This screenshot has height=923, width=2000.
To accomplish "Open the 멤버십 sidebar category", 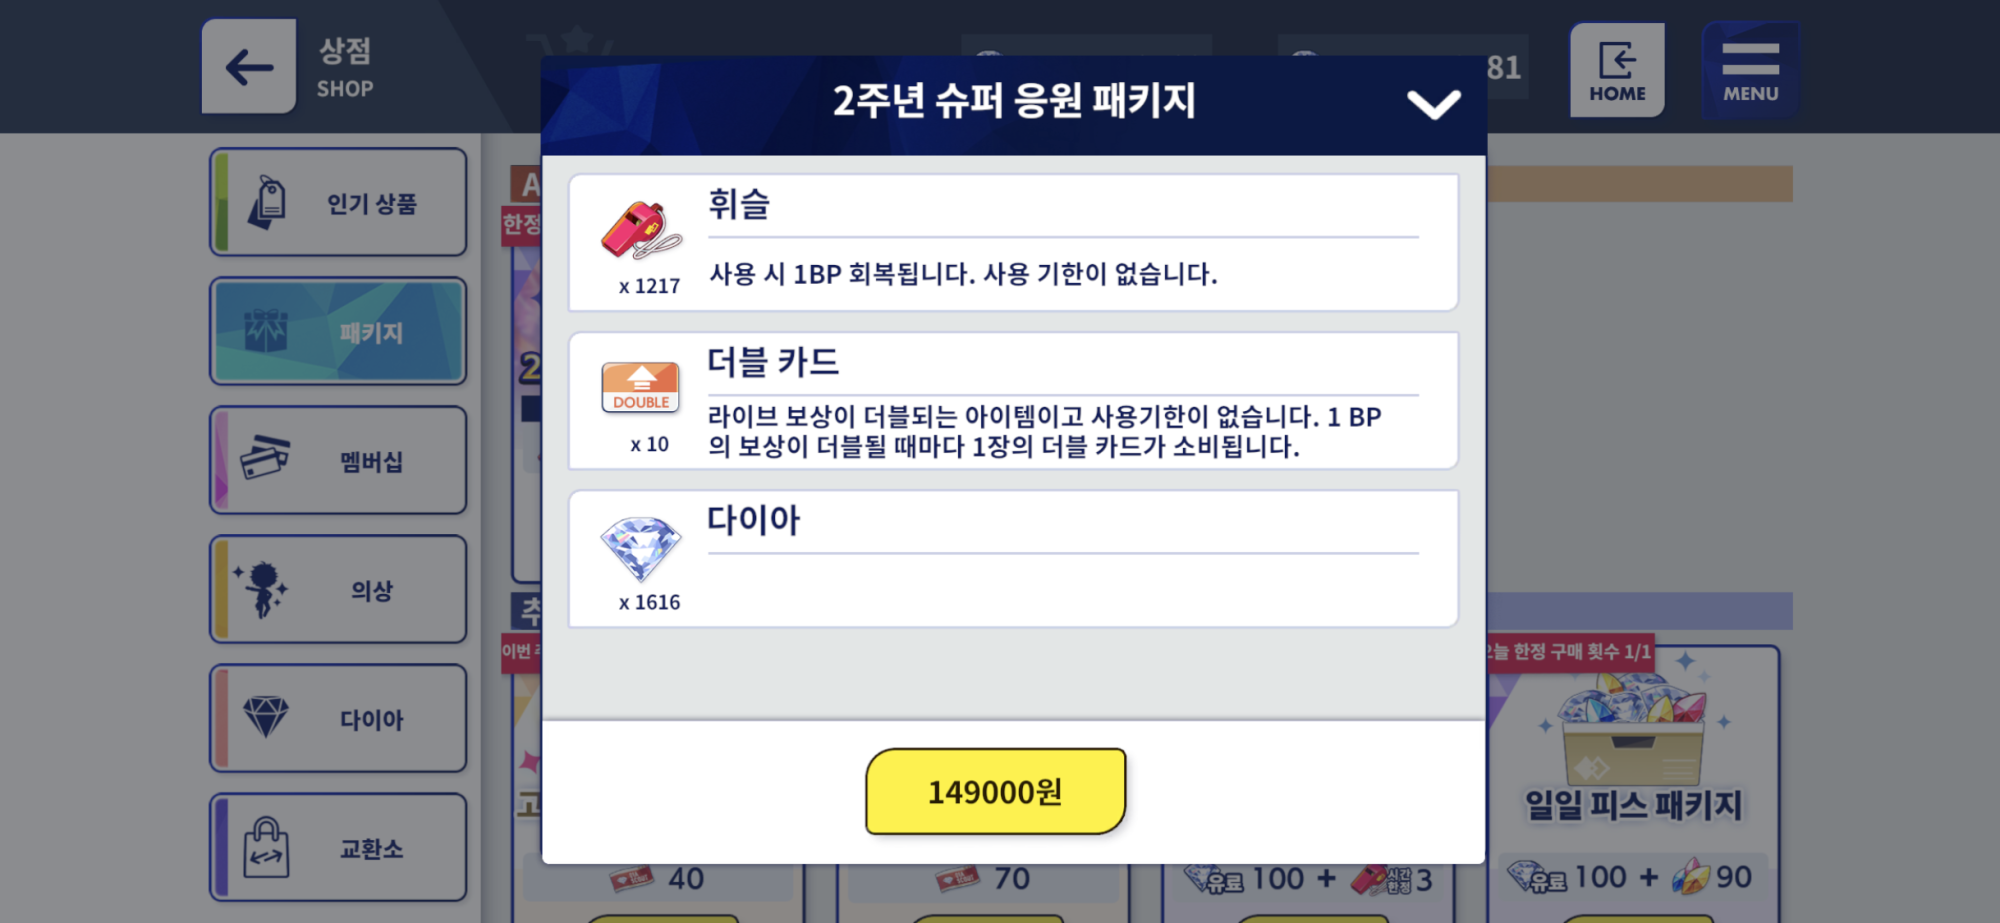I will pyautogui.click(x=338, y=460).
